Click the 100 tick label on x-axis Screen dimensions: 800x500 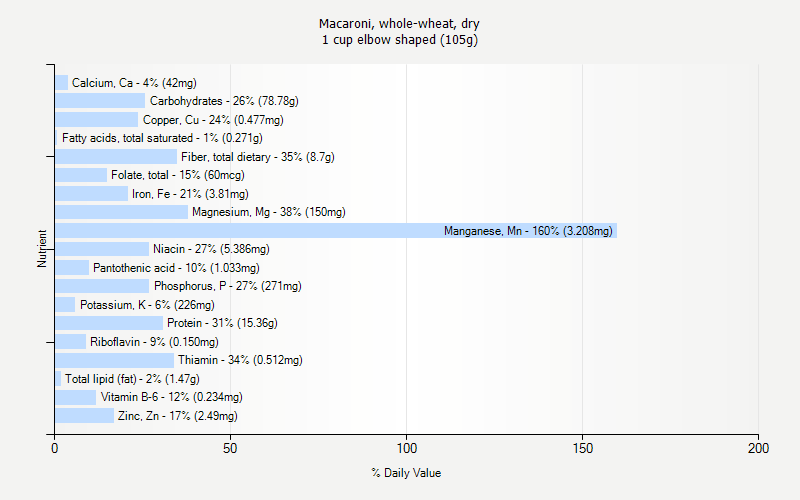(407, 448)
